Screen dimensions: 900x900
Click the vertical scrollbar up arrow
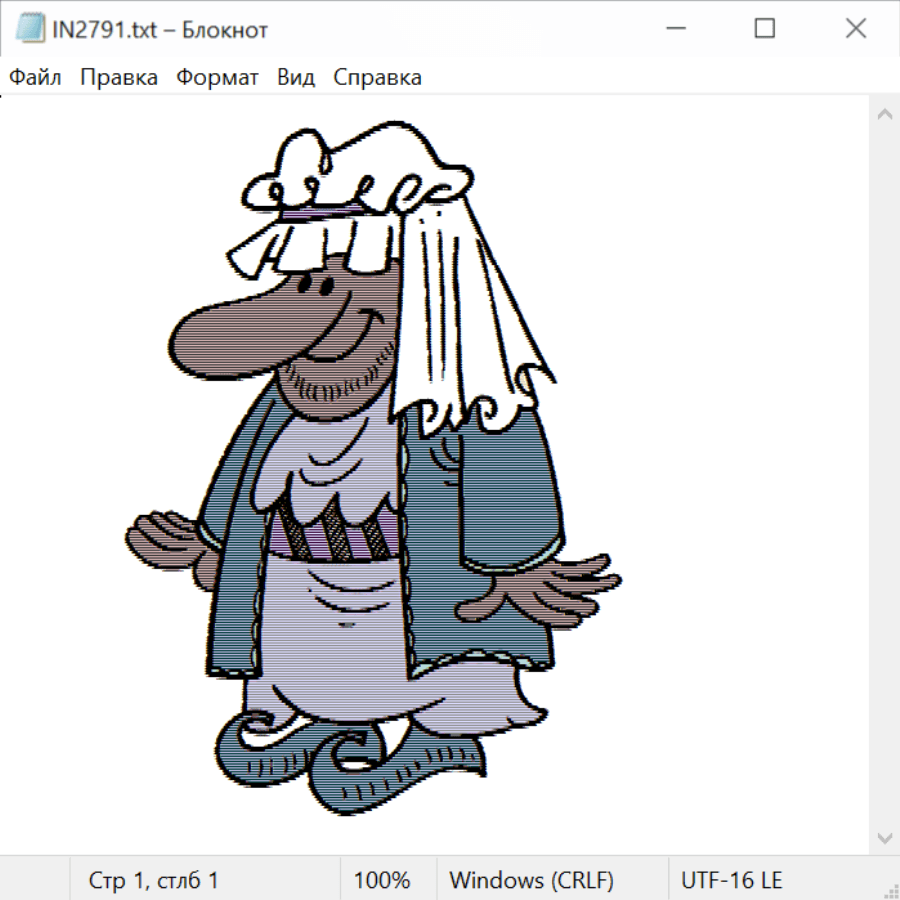coord(884,115)
